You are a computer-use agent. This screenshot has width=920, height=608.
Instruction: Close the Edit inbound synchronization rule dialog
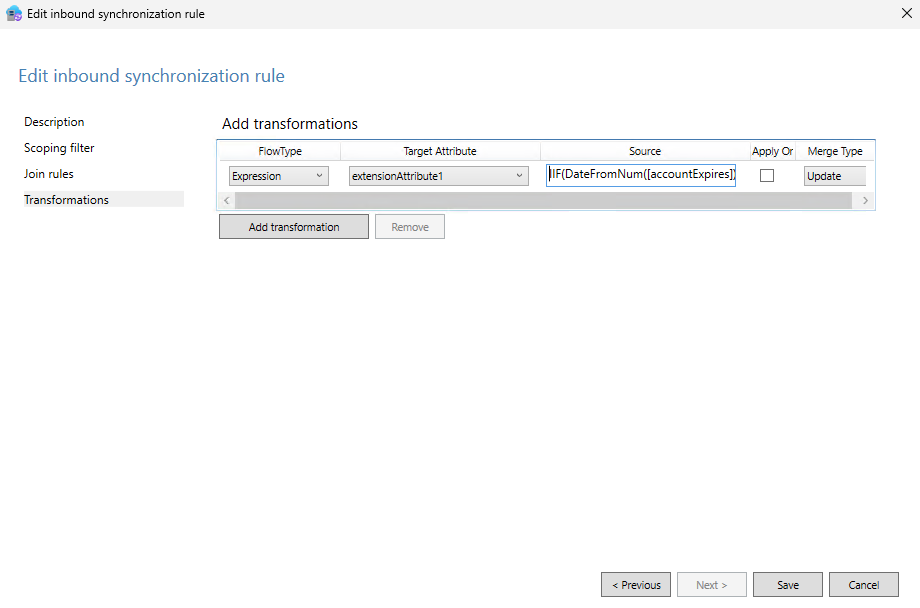pos(907,13)
